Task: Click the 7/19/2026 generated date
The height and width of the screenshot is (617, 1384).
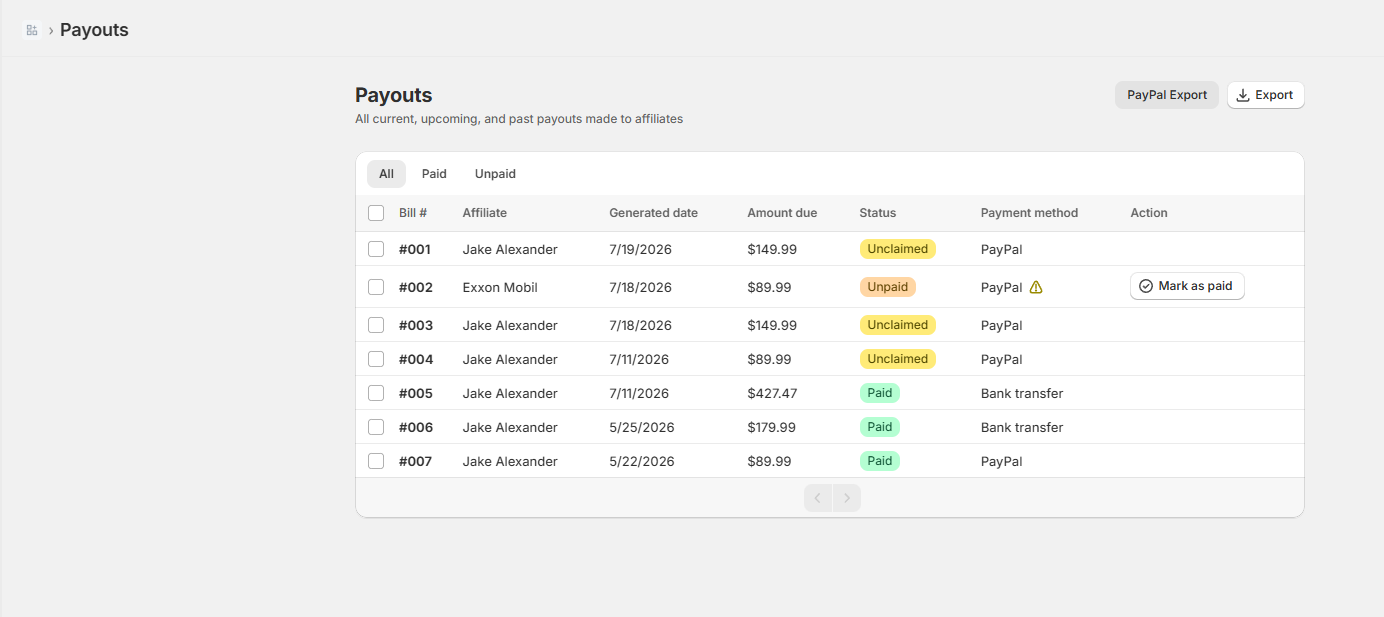Action: tap(640, 249)
